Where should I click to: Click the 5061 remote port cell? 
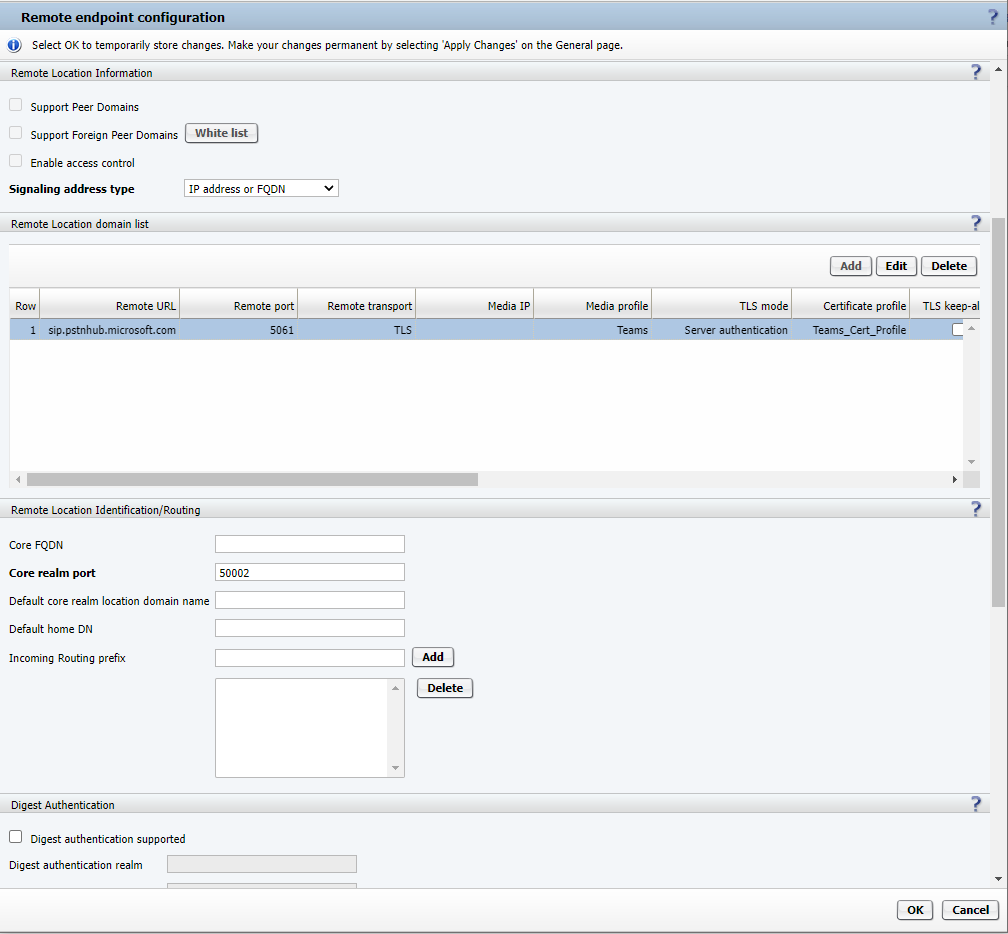point(239,330)
